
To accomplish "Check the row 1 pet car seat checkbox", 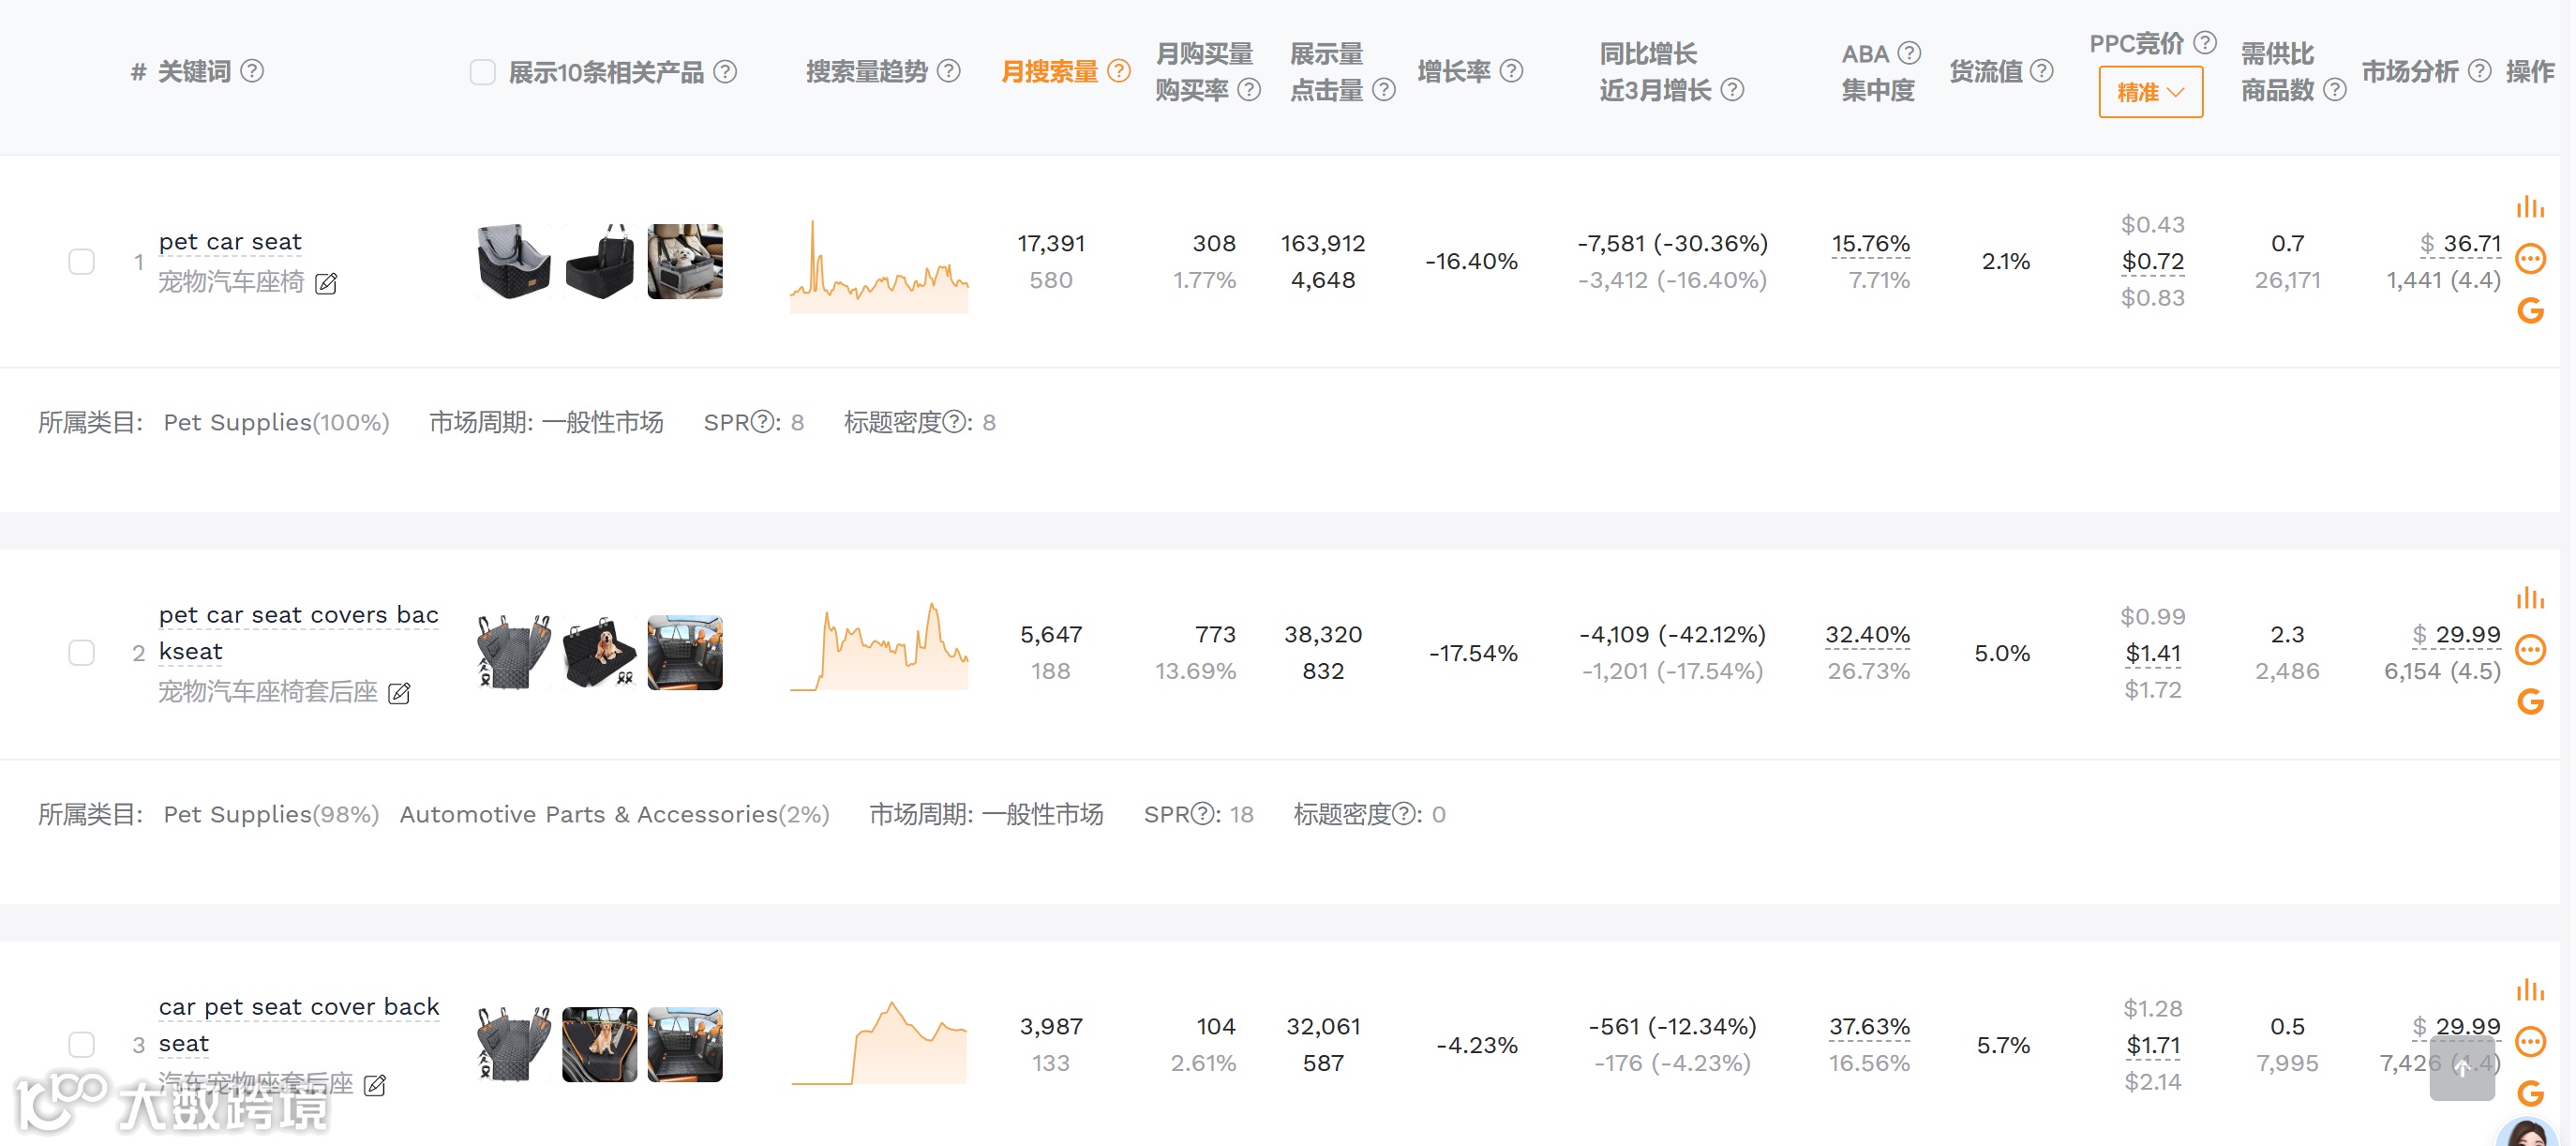I will click(82, 262).
